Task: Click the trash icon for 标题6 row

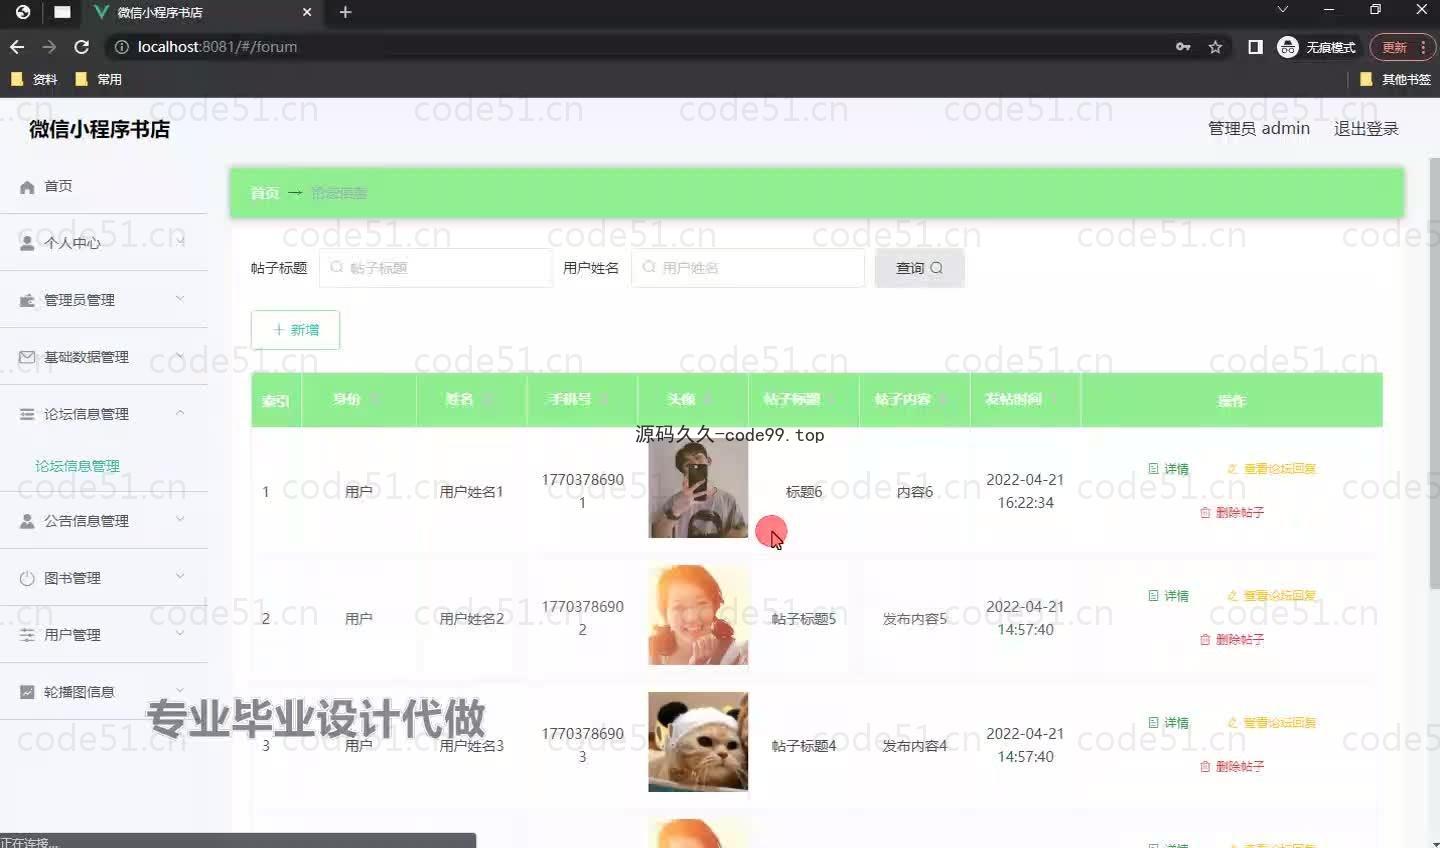Action: tap(1205, 512)
